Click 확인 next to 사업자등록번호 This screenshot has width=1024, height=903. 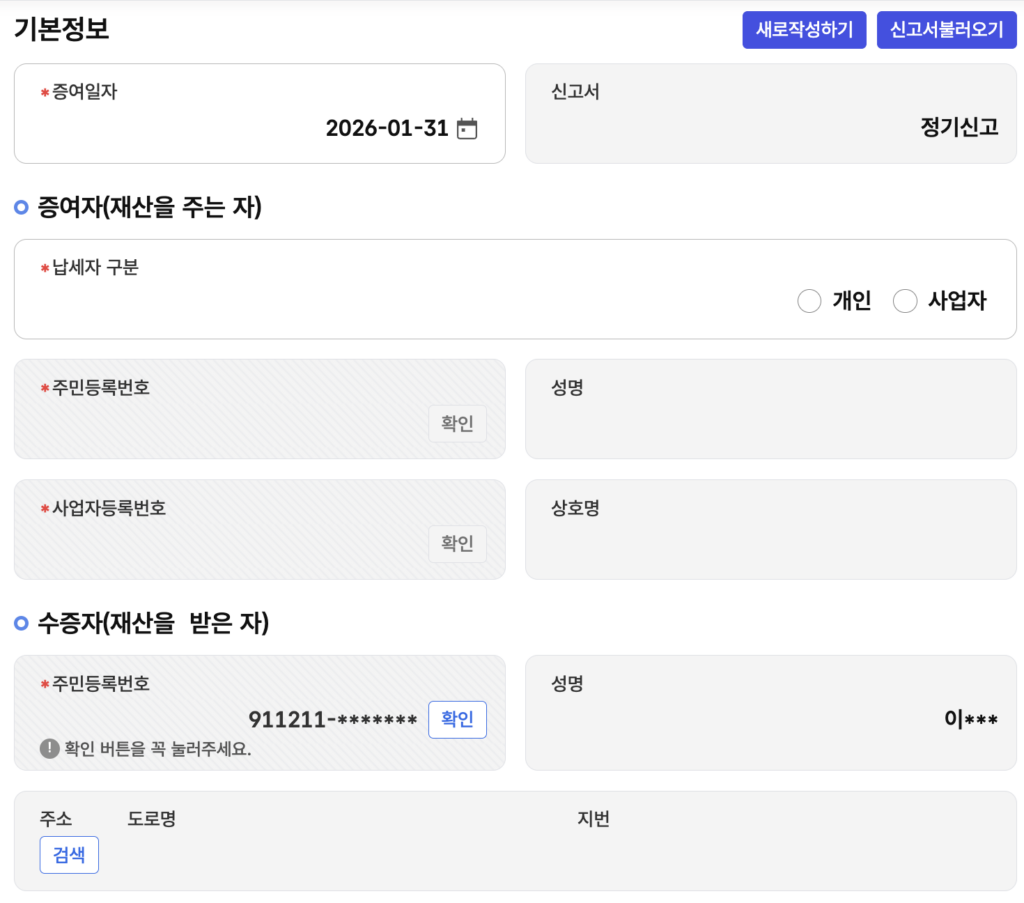pyautogui.click(x=457, y=544)
